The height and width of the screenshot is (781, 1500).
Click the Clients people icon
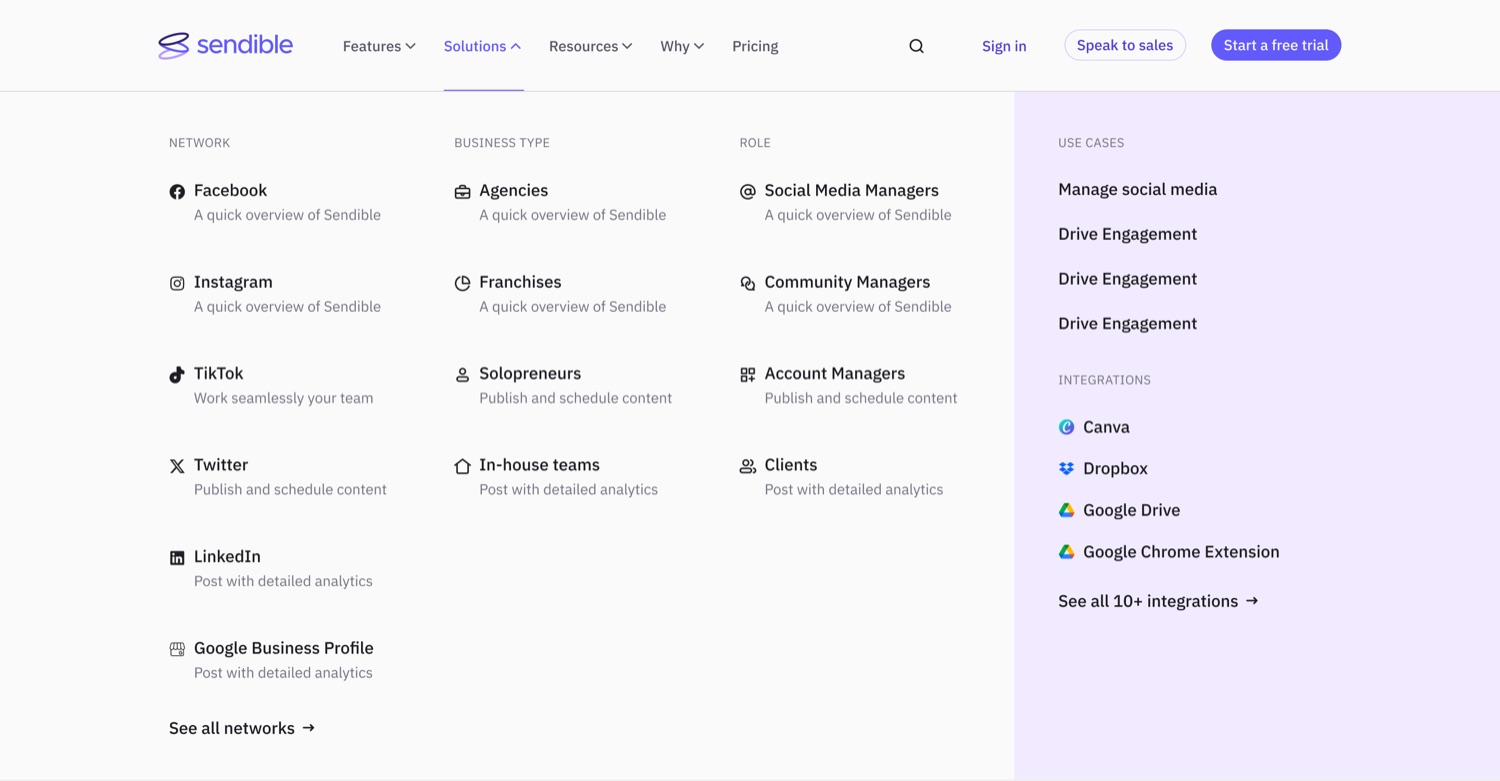[x=747, y=466]
